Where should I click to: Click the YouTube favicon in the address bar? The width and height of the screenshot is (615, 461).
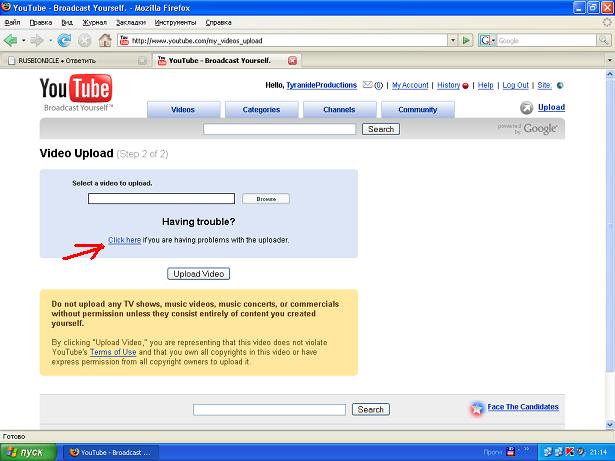pyautogui.click(x=124, y=40)
